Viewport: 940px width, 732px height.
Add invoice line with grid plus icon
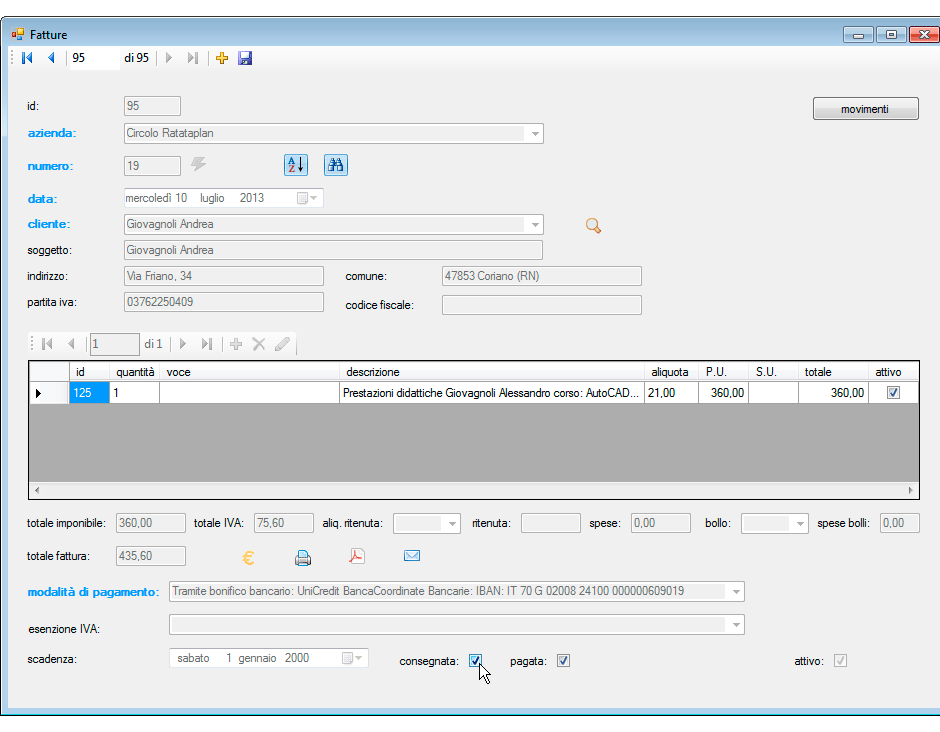pyautogui.click(x=236, y=344)
